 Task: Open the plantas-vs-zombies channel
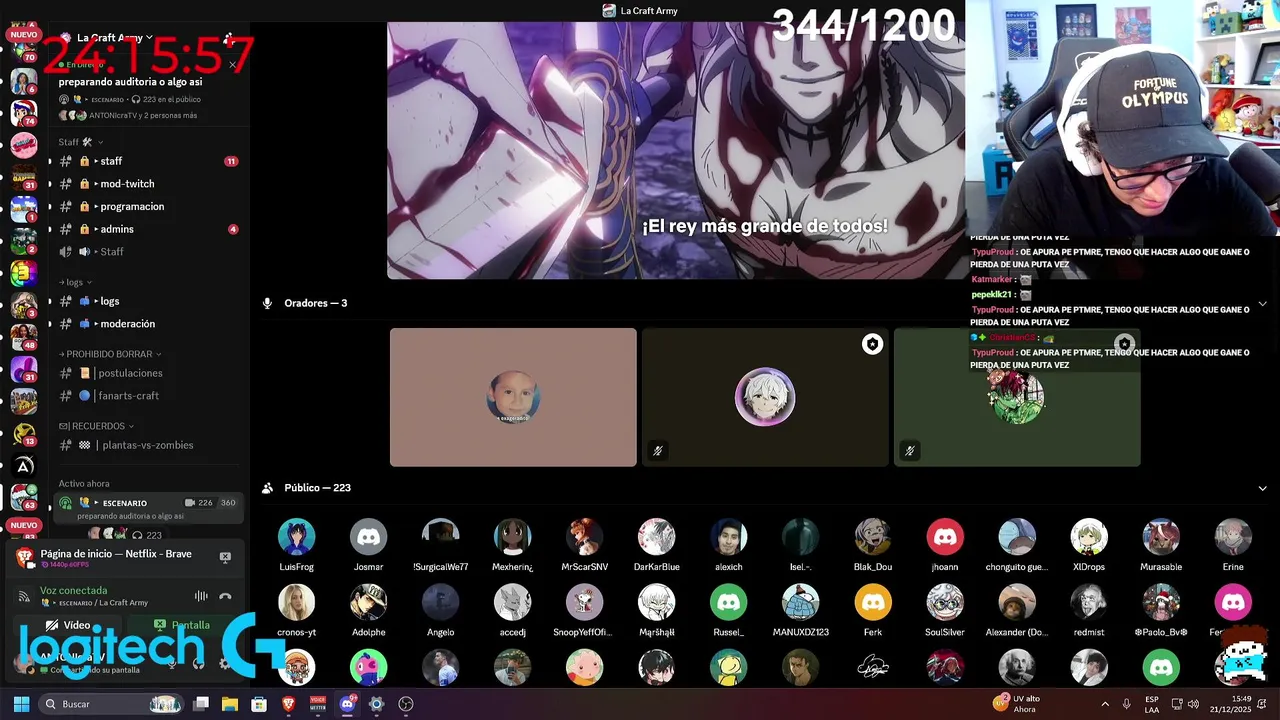148,445
